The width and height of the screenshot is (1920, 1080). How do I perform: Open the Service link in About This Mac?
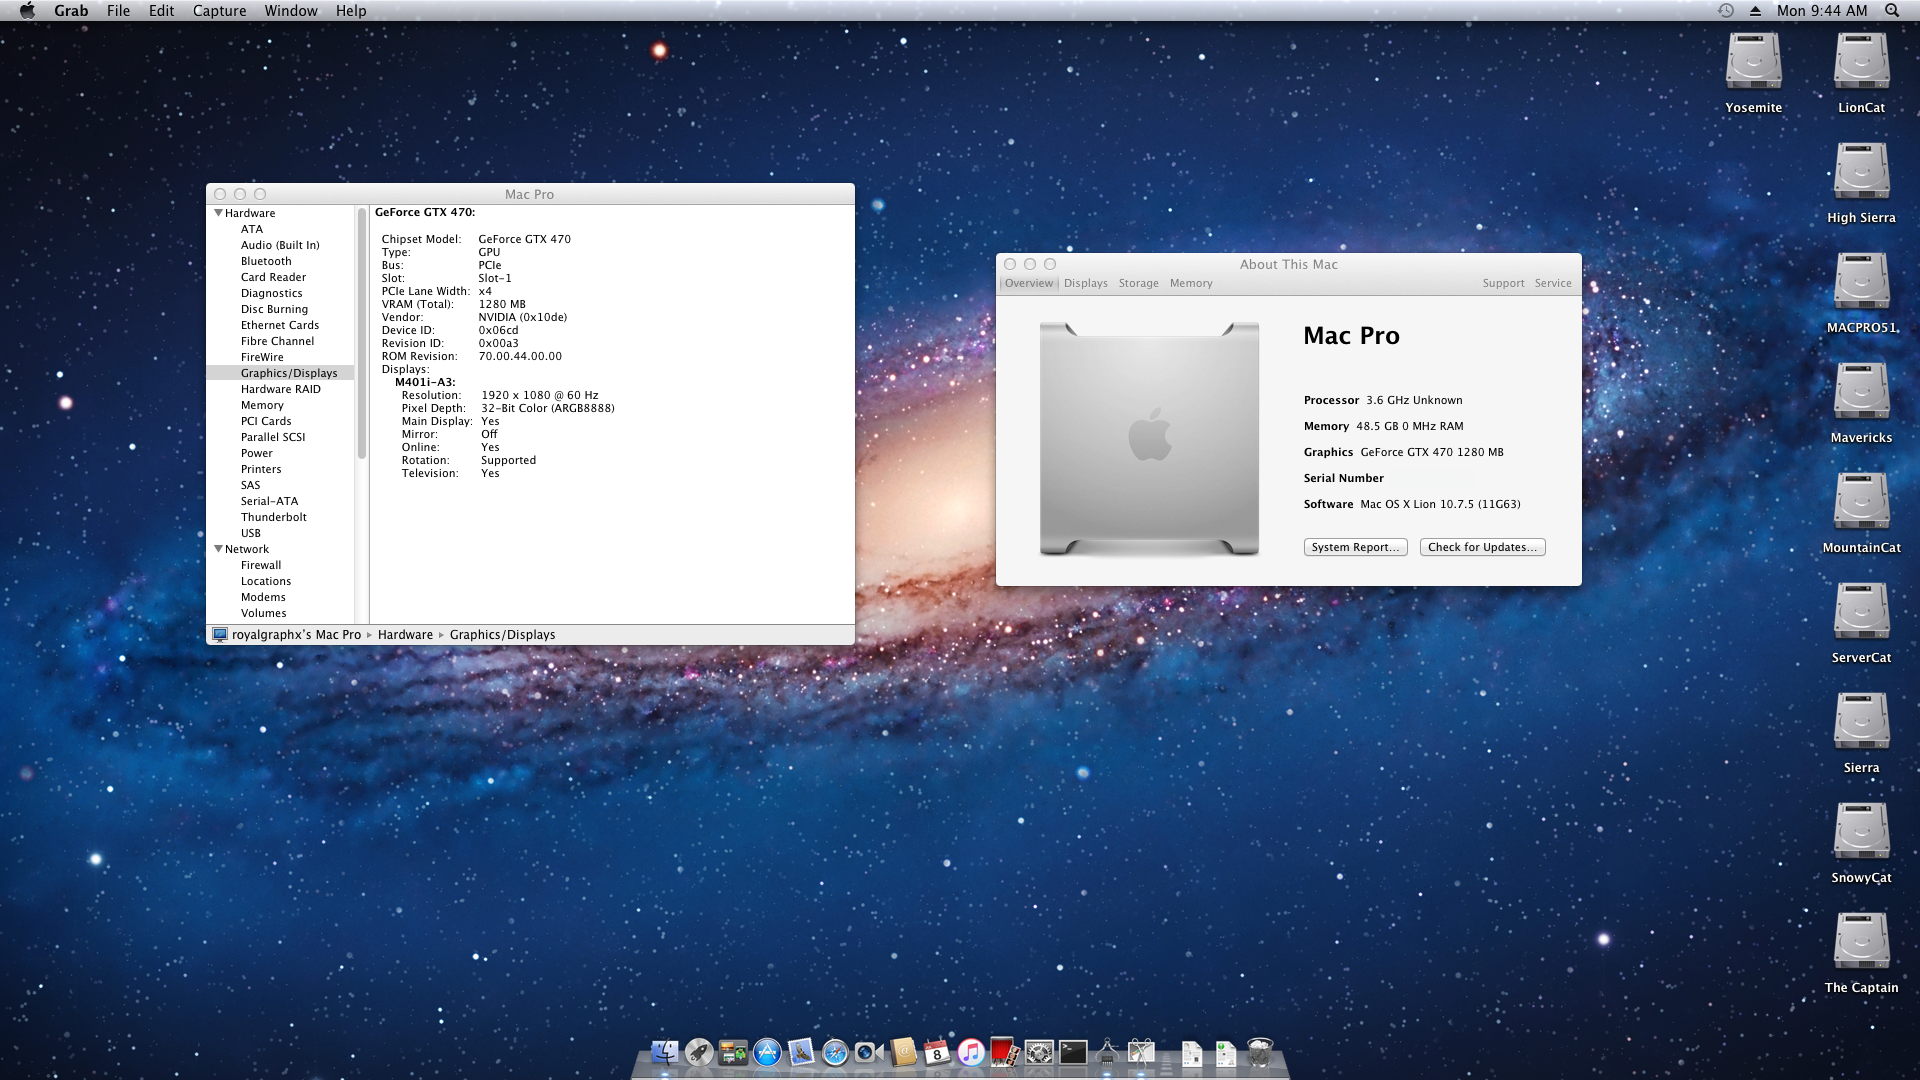[1553, 283]
